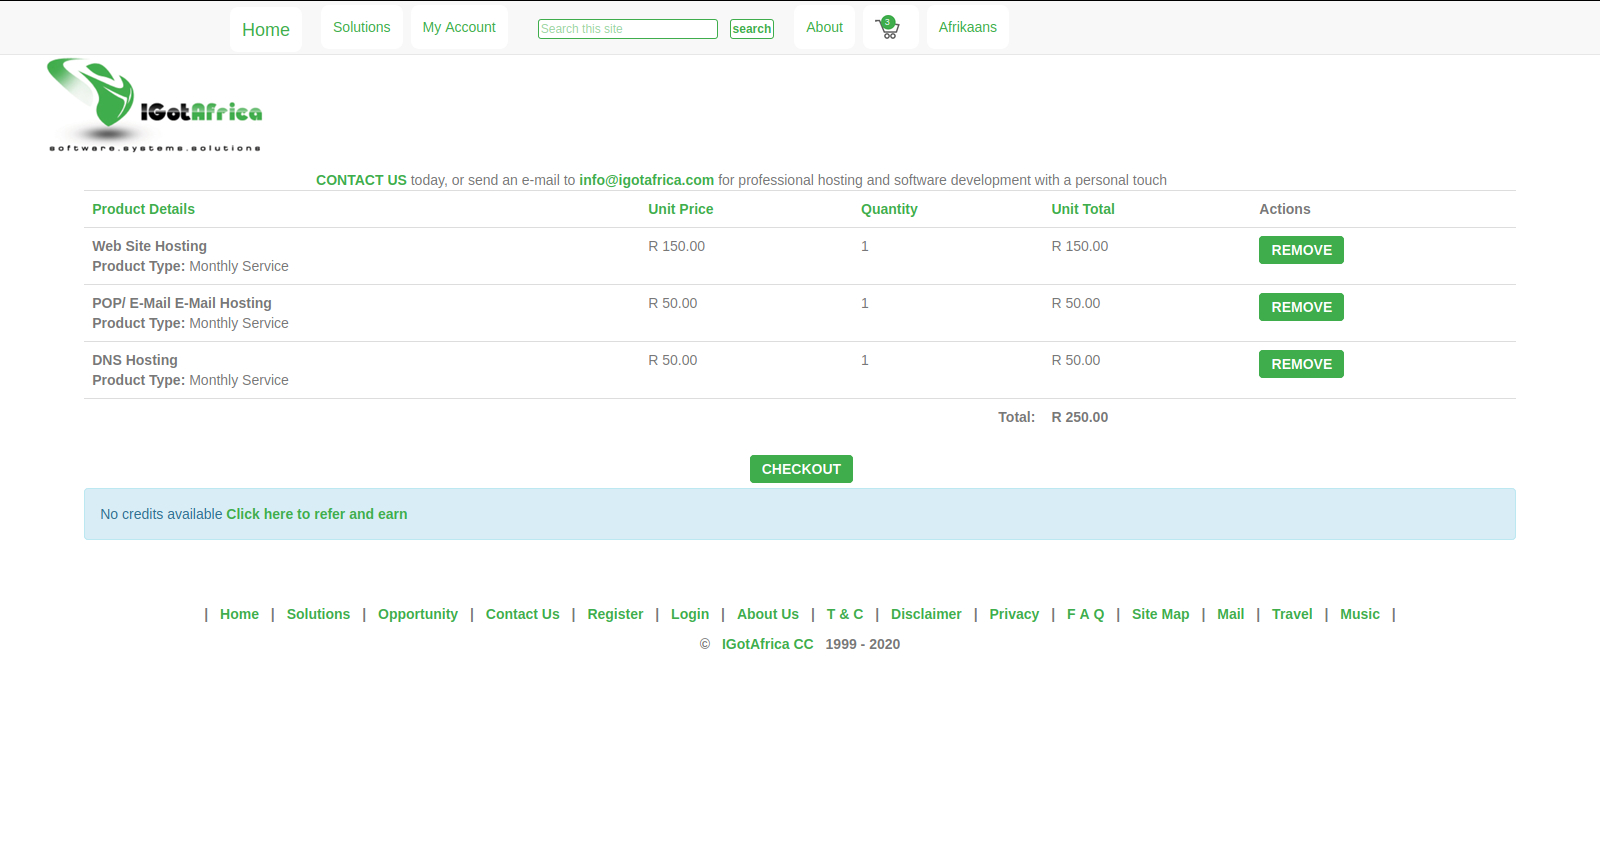Image resolution: width=1600 pixels, height=863 pixels.
Task: Open the shopping cart icon
Action: [x=889, y=28]
